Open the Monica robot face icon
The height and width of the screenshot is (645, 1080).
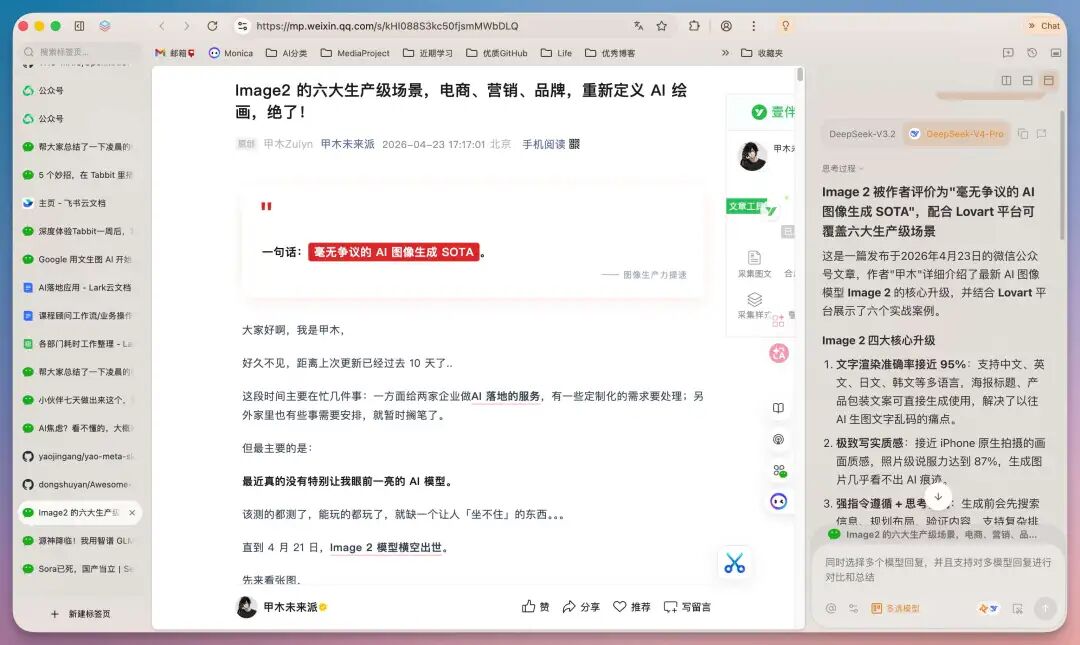coord(779,502)
